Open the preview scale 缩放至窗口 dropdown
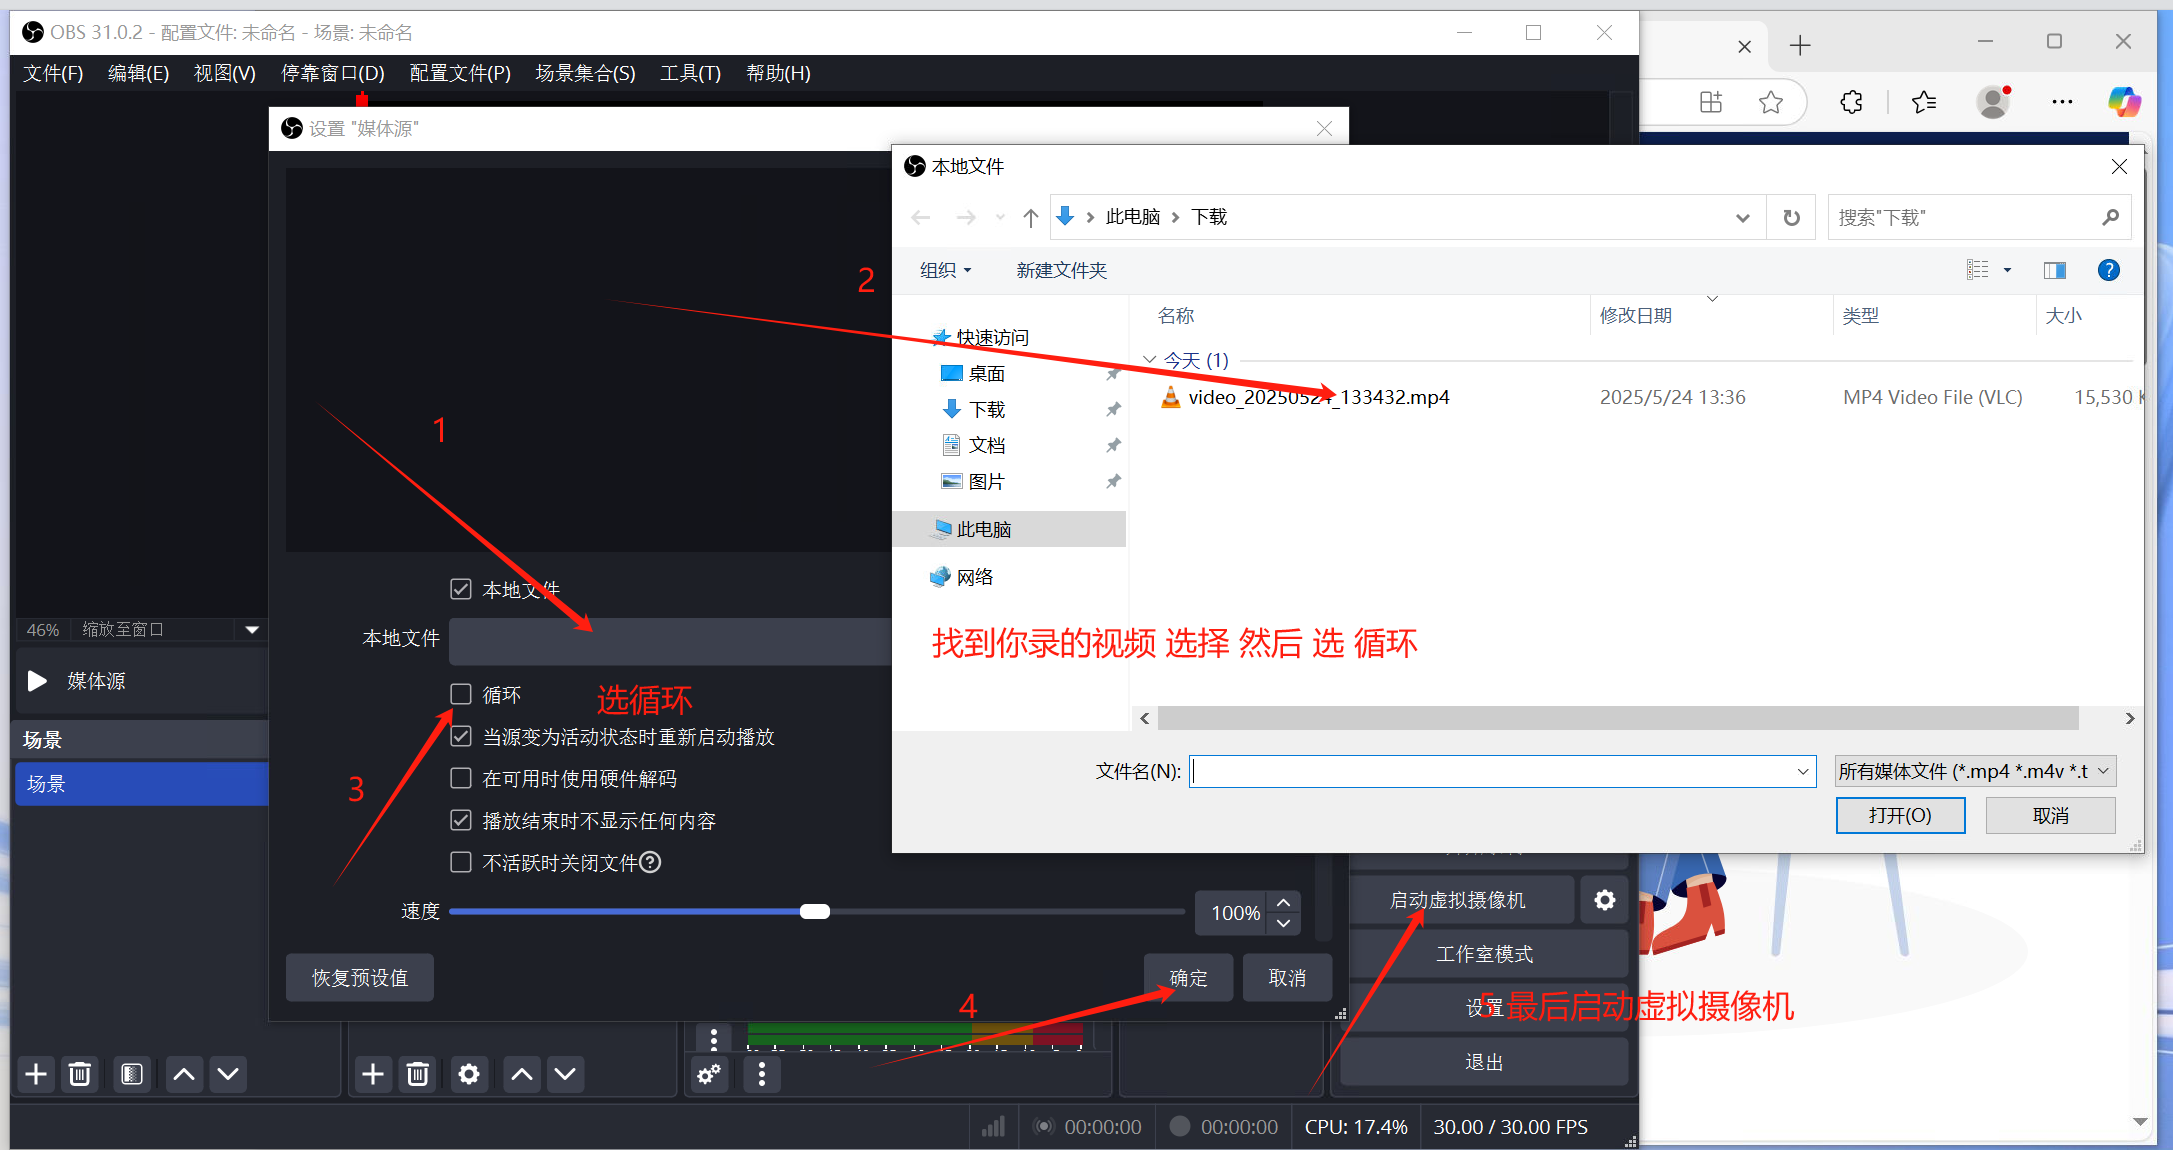Image resolution: width=2173 pixels, height=1150 pixels. pyautogui.click(x=251, y=629)
